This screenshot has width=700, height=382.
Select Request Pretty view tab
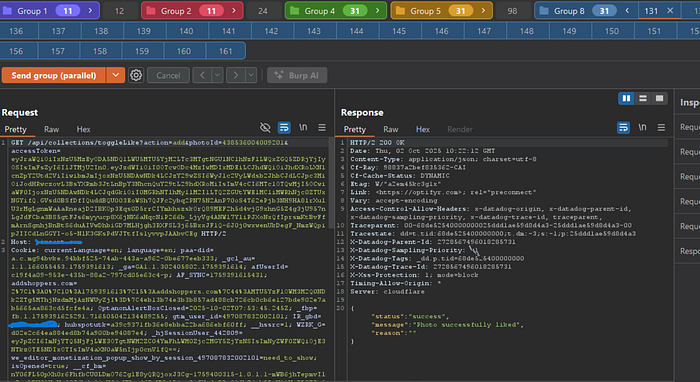pos(16,129)
